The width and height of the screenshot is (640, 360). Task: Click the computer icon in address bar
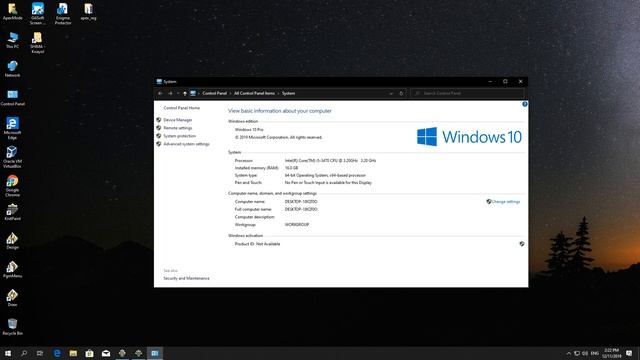coord(193,93)
